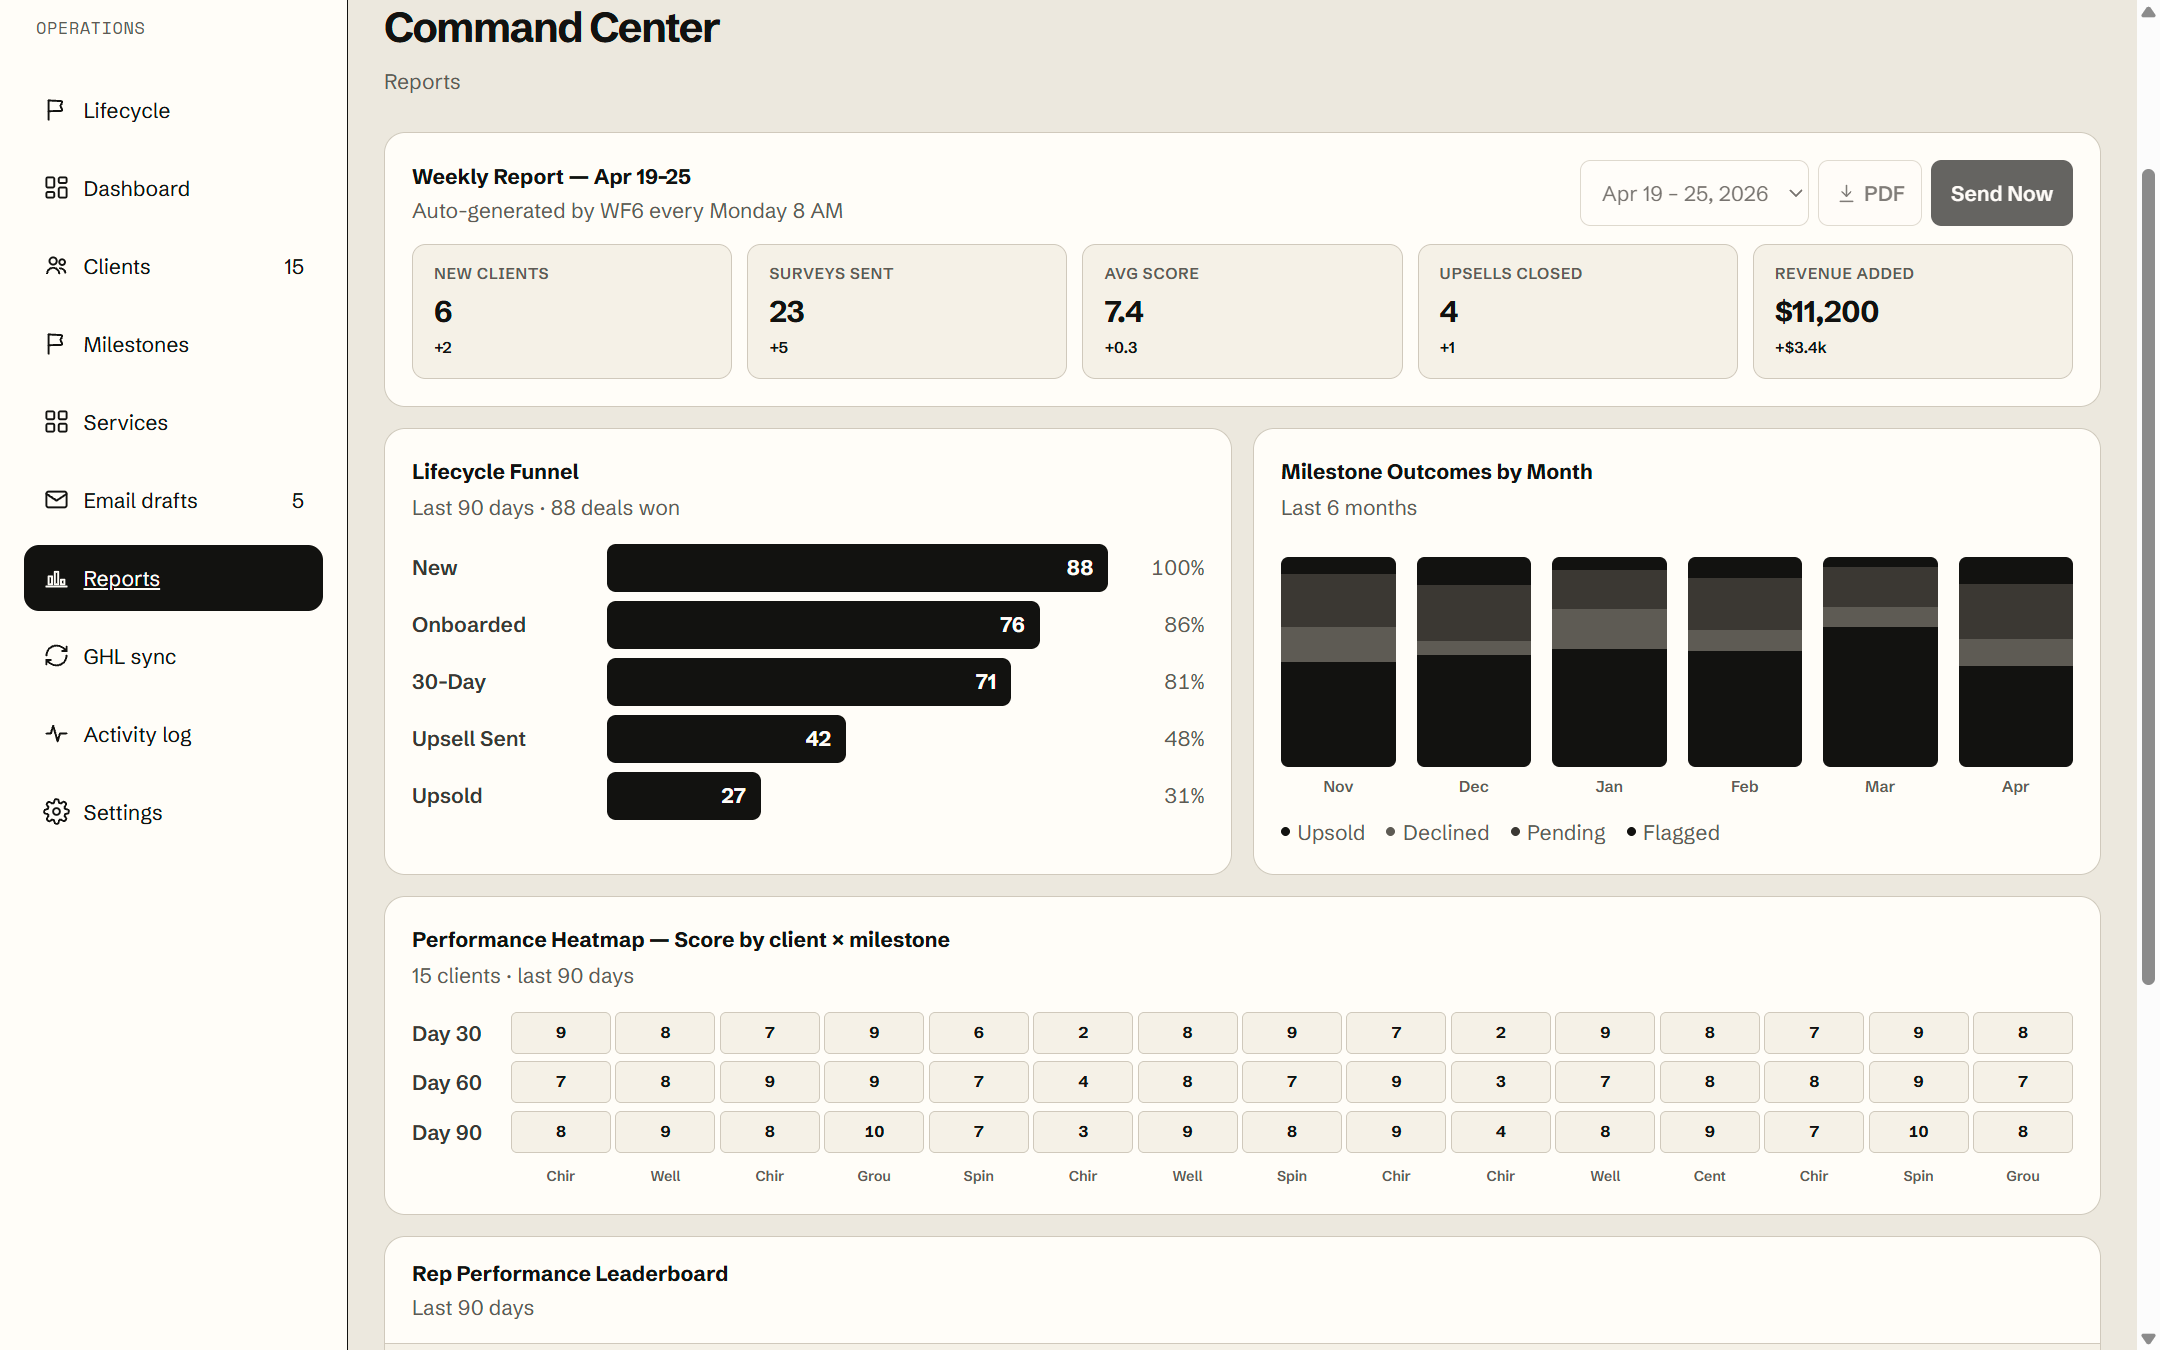The height and width of the screenshot is (1350, 2160).
Task: Navigate to Milestones
Action: pyautogui.click(x=173, y=344)
